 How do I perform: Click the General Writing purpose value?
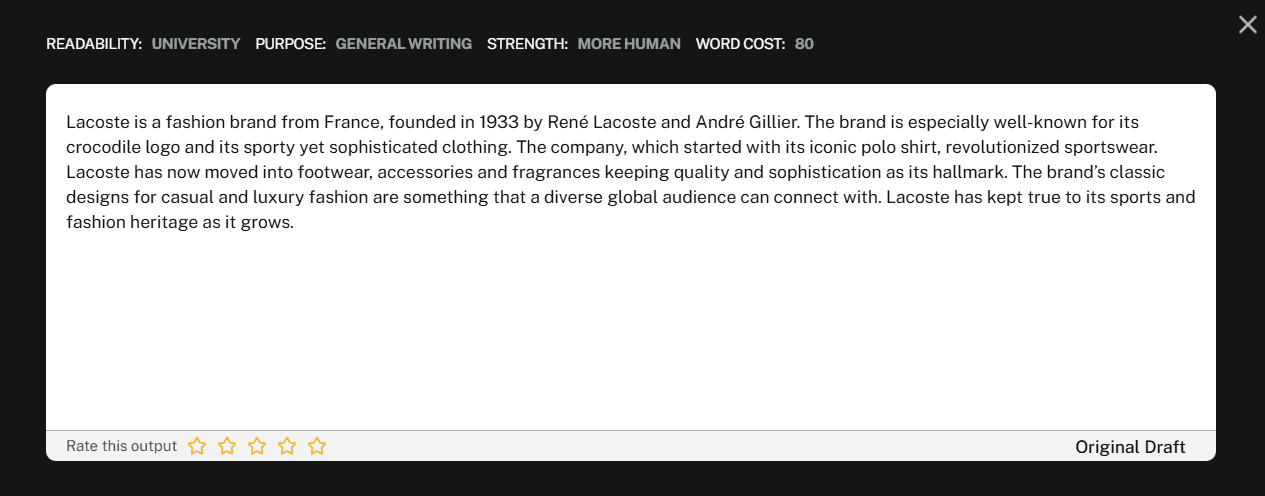pos(403,44)
